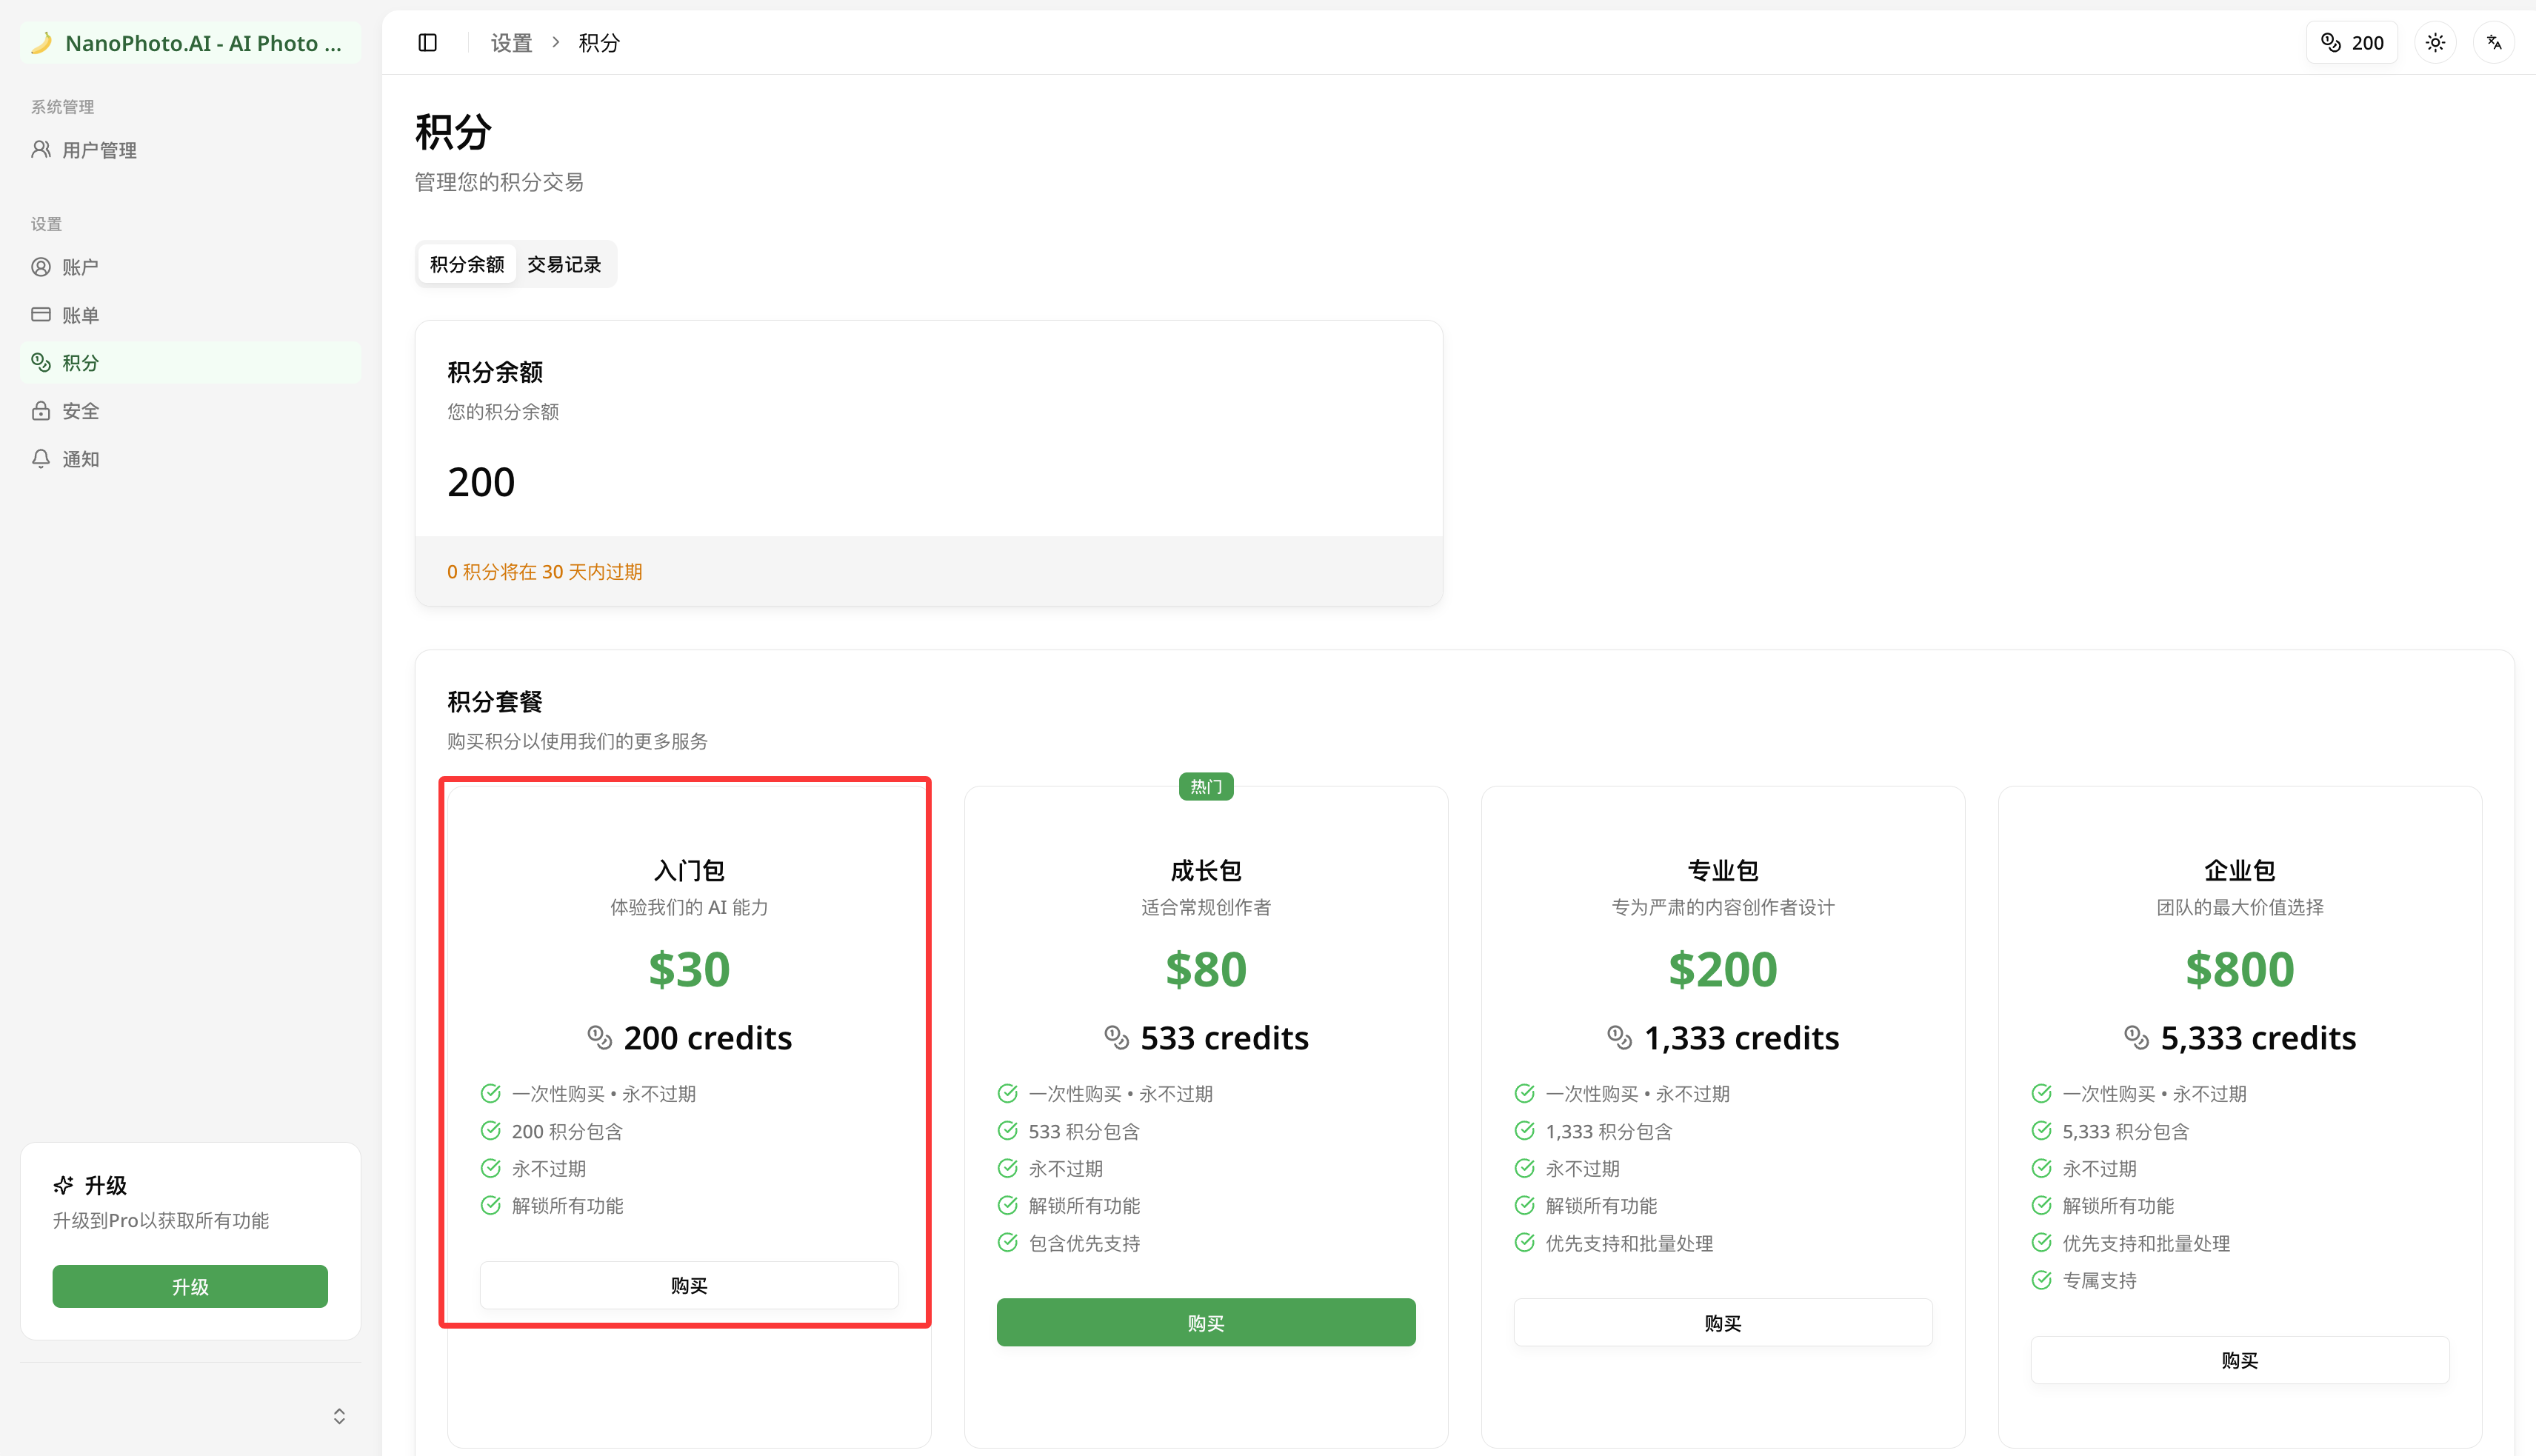The width and height of the screenshot is (2536, 1456).
Task: Click the 设置 breadcrumb link
Action: tap(511, 43)
